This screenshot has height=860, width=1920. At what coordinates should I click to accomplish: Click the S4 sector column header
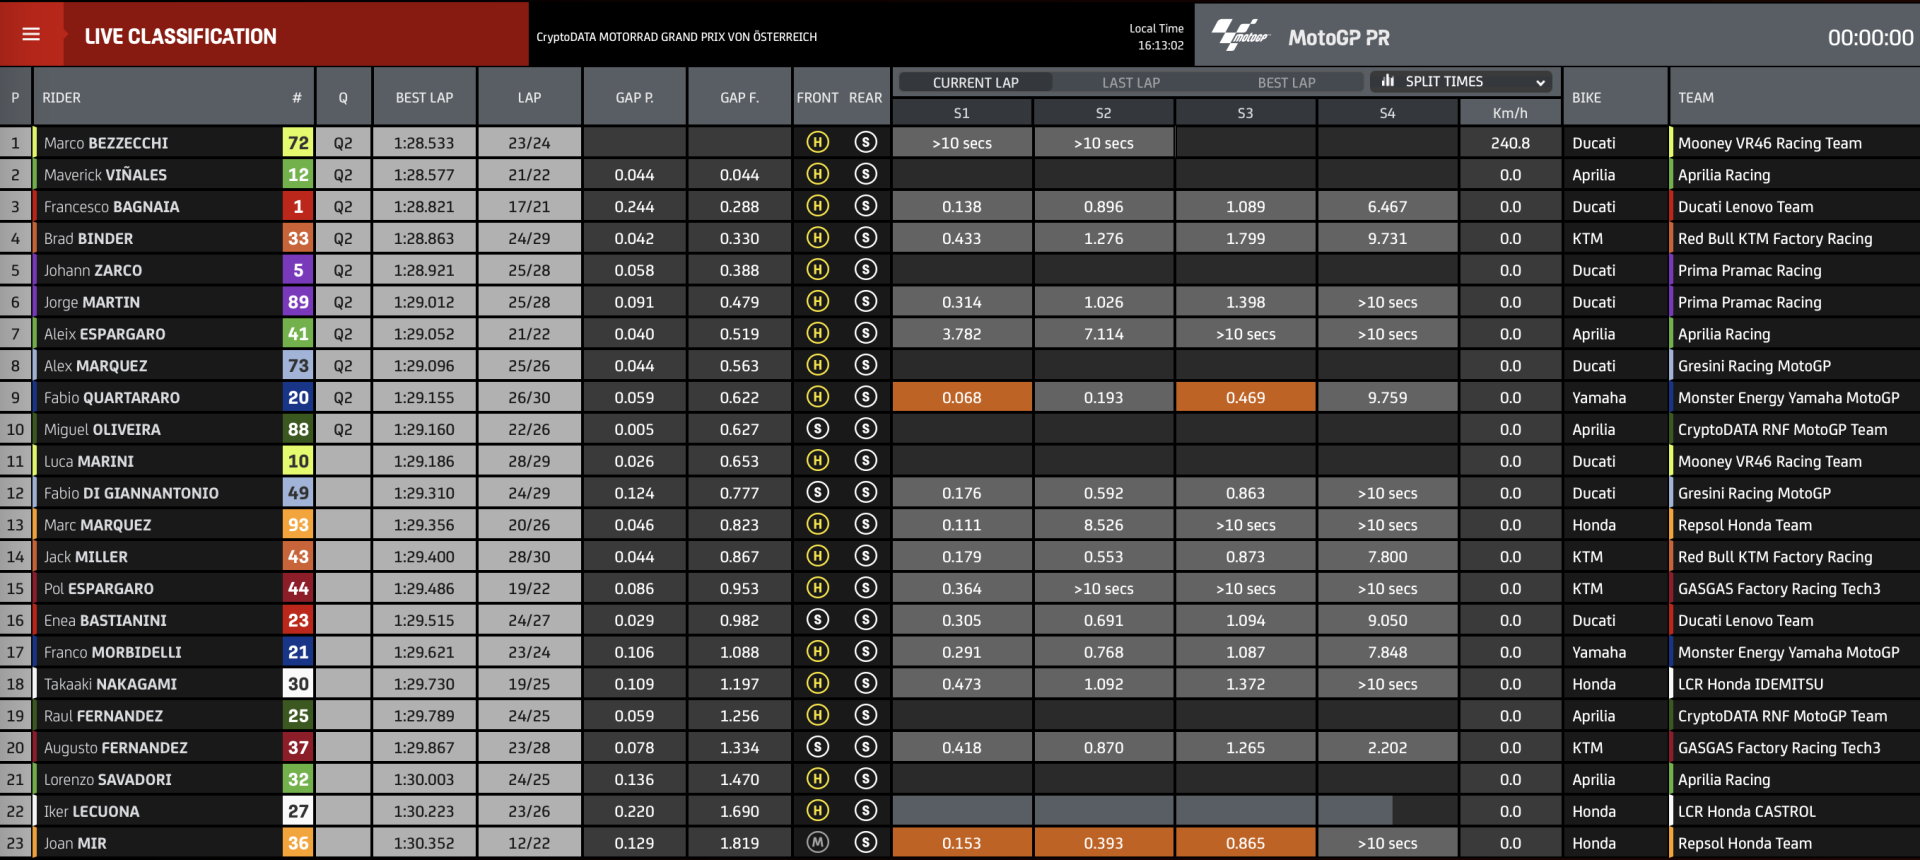click(1387, 113)
